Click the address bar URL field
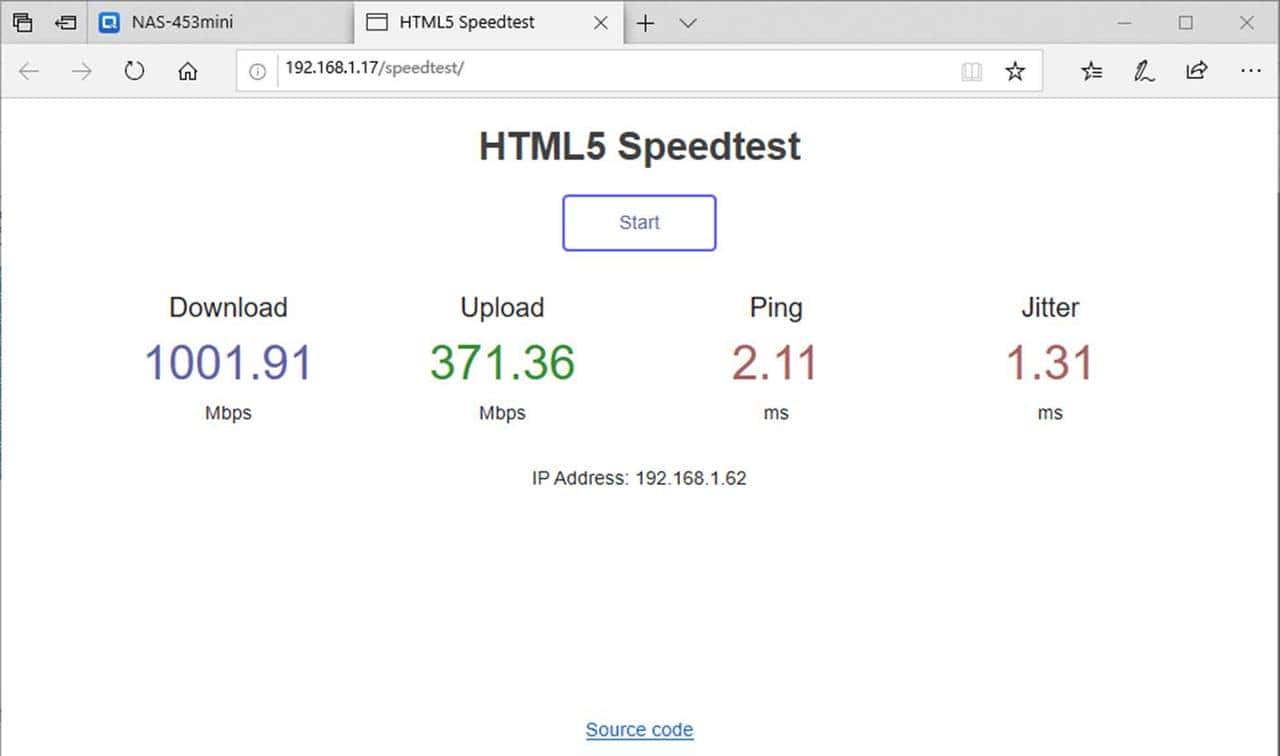The width and height of the screenshot is (1280, 756). point(600,71)
